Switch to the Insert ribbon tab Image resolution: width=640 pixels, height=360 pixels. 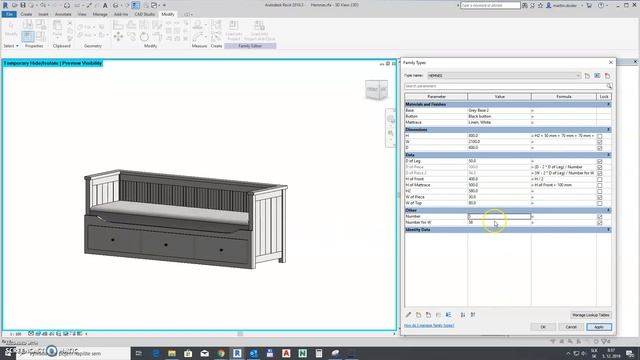43,14
